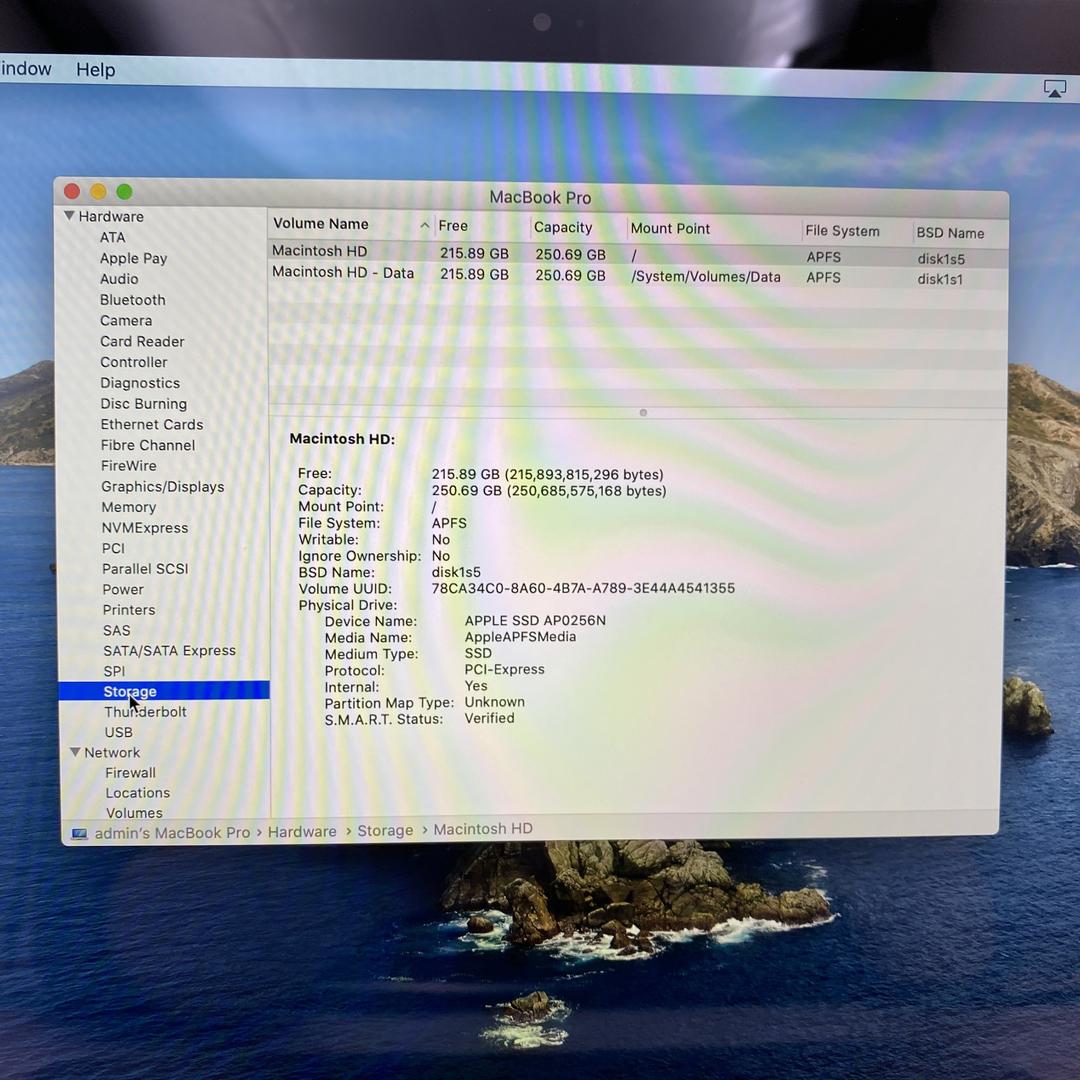Select Power in the sidebar
This screenshot has height=1080, width=1080.
click(x=123, y=590)
